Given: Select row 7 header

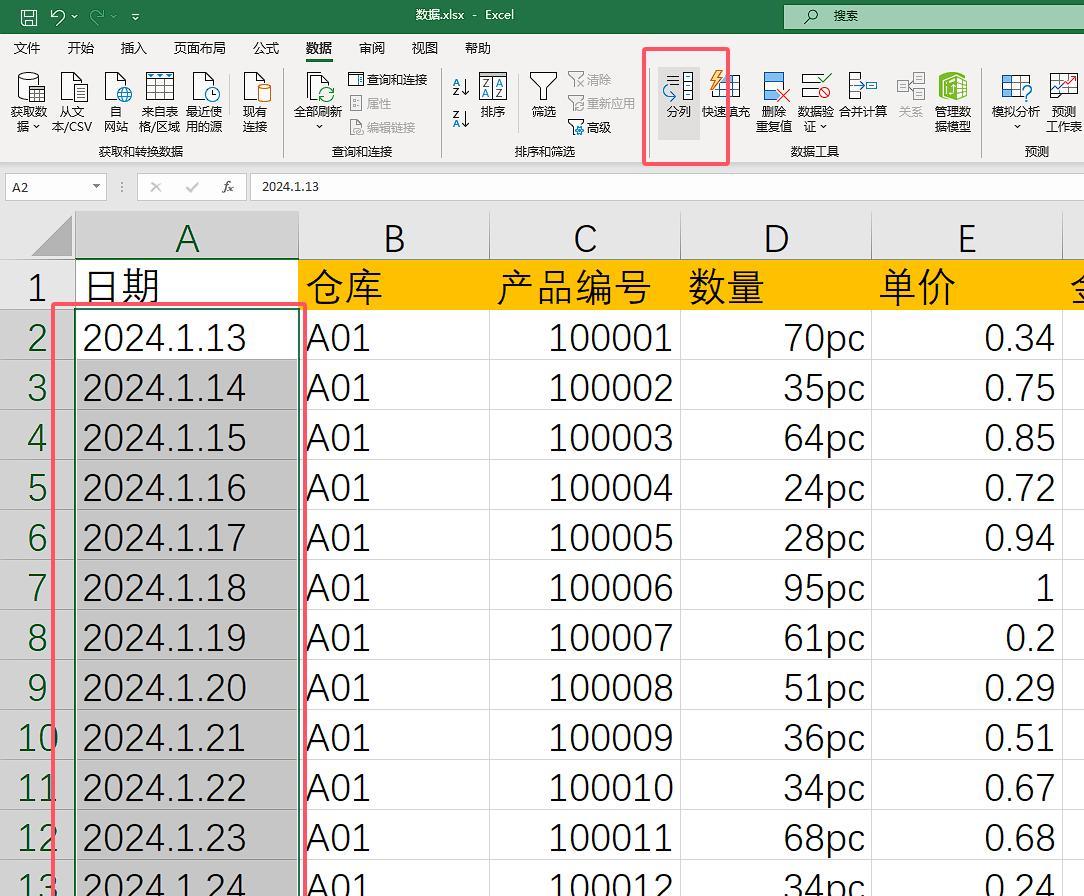Looking at the screenshot, I should (37, 587).
